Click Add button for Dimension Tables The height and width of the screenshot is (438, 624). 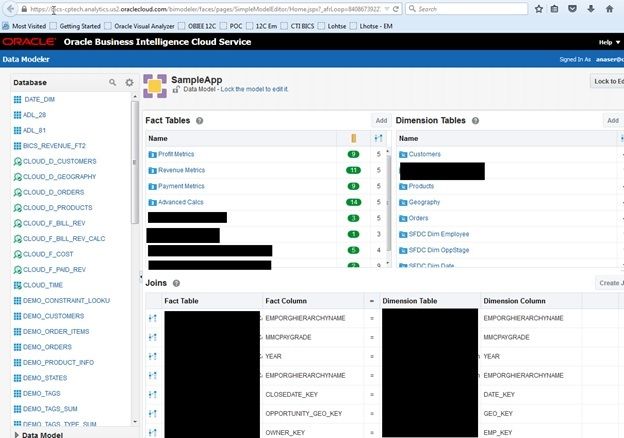click(613, 121)
